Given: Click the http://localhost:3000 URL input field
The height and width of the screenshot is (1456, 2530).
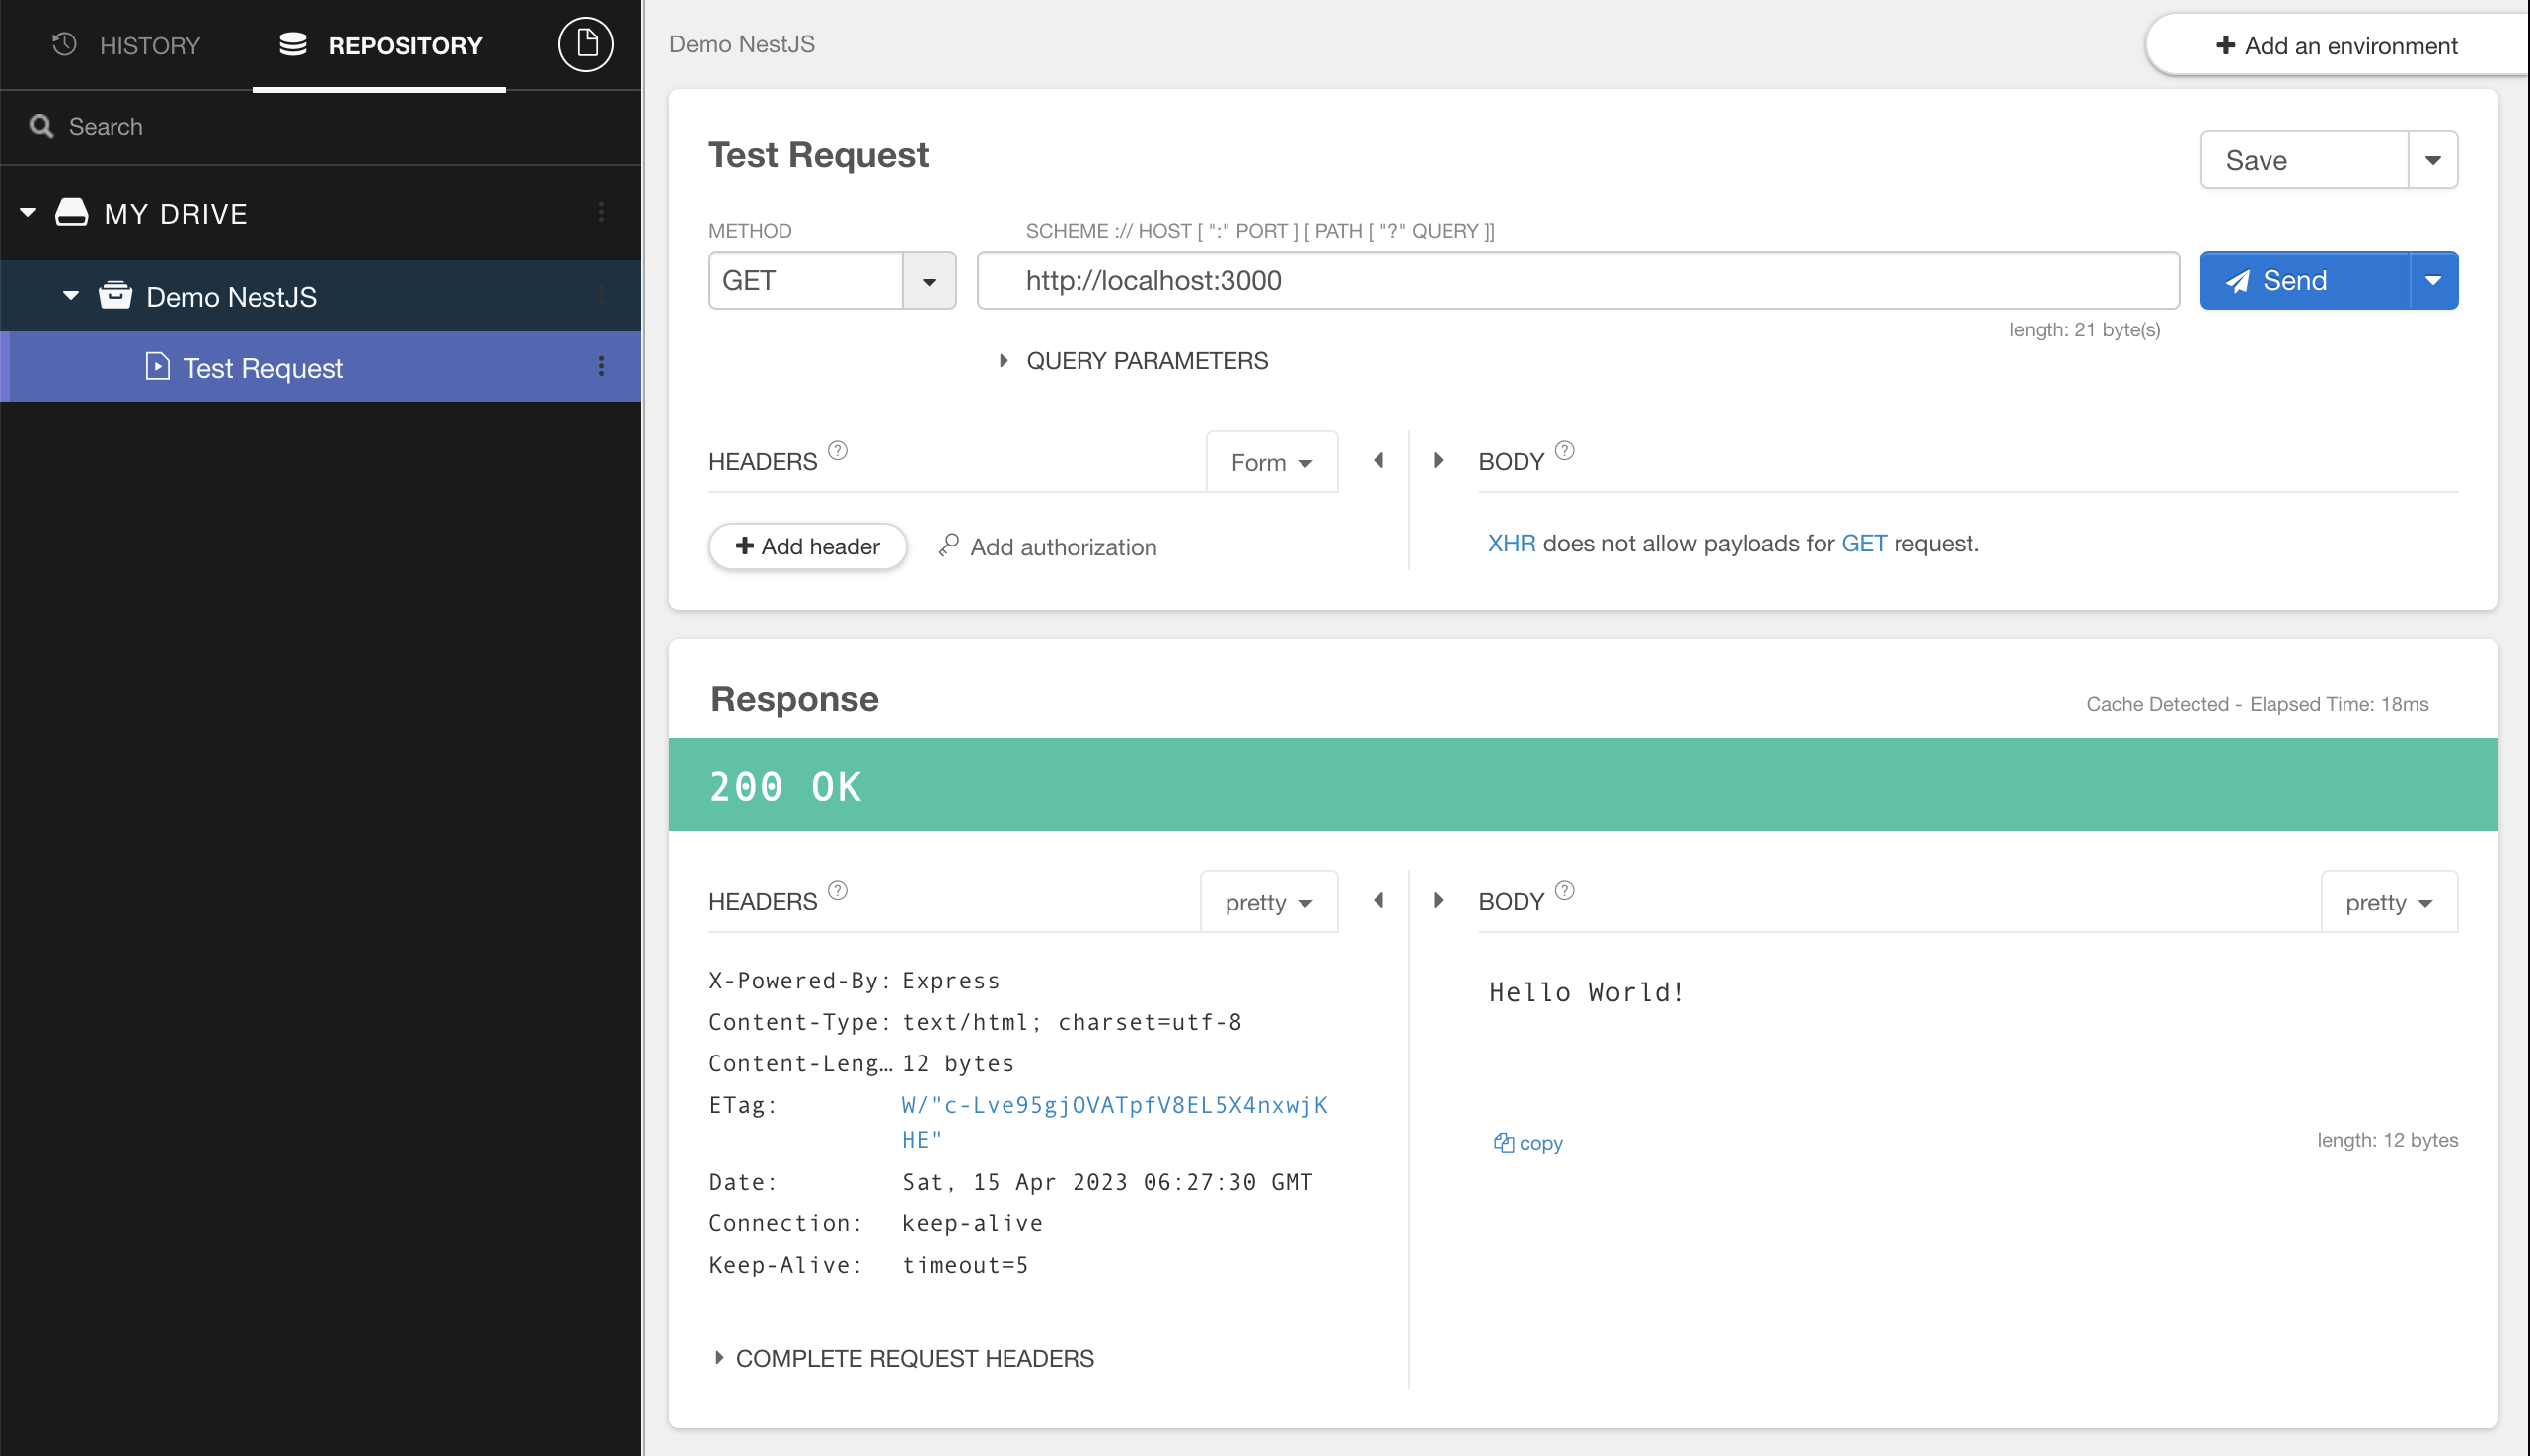Looking at the screenshot, I should [1578, 280].
